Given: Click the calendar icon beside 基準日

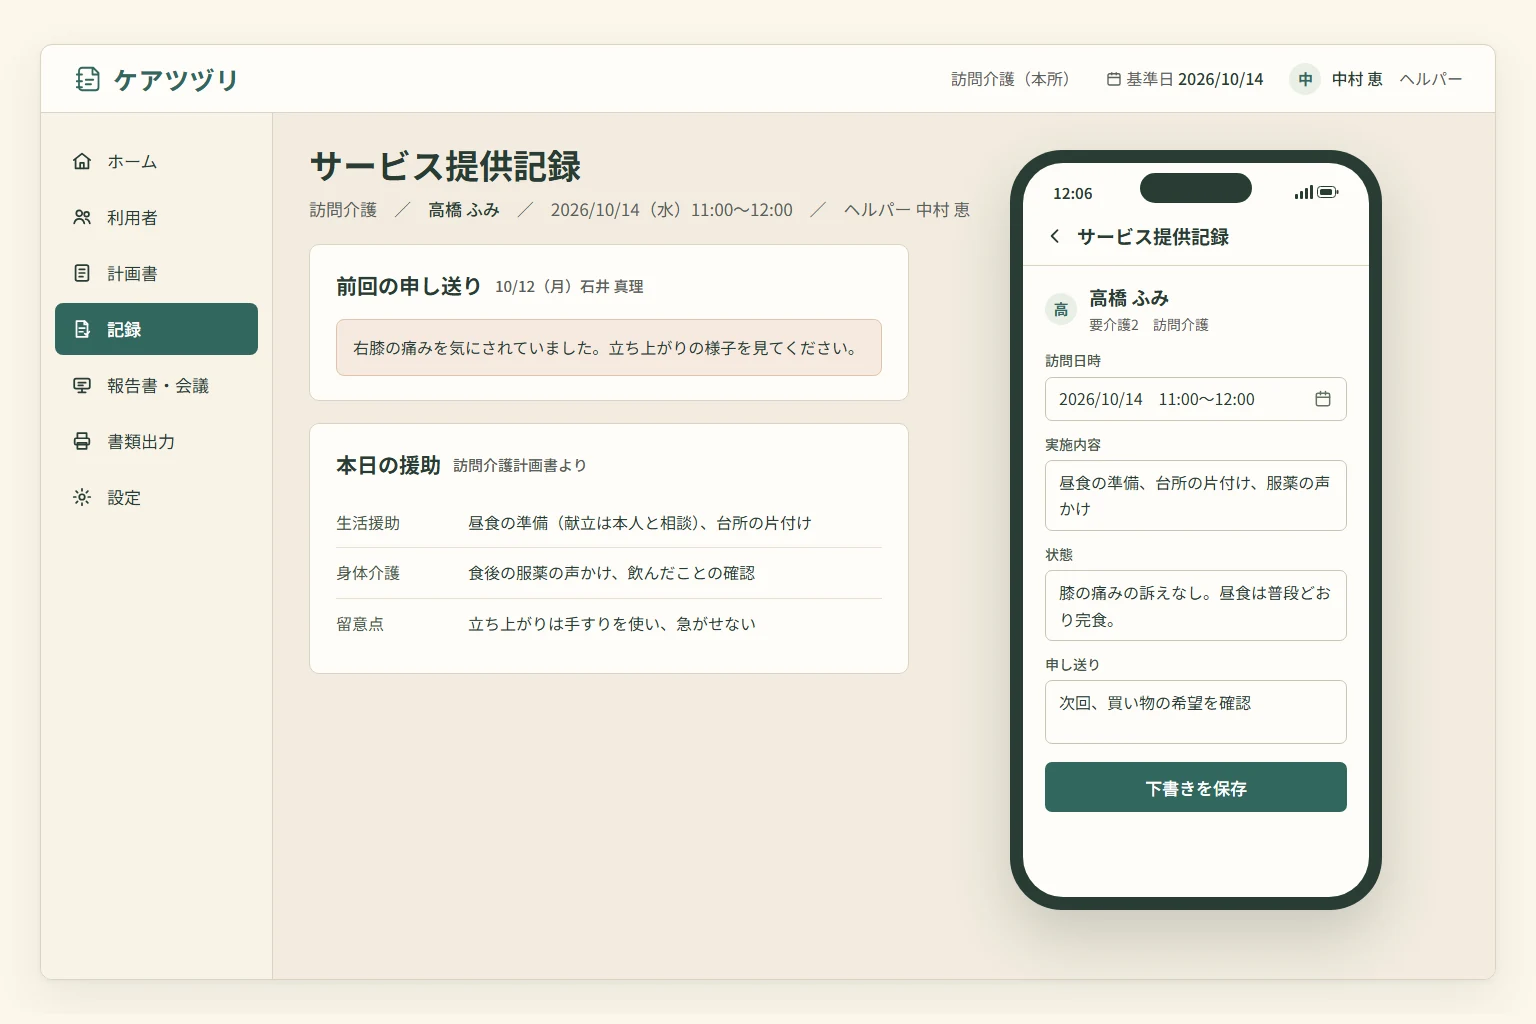Looking at the screenshot, I should [1113, 79].
